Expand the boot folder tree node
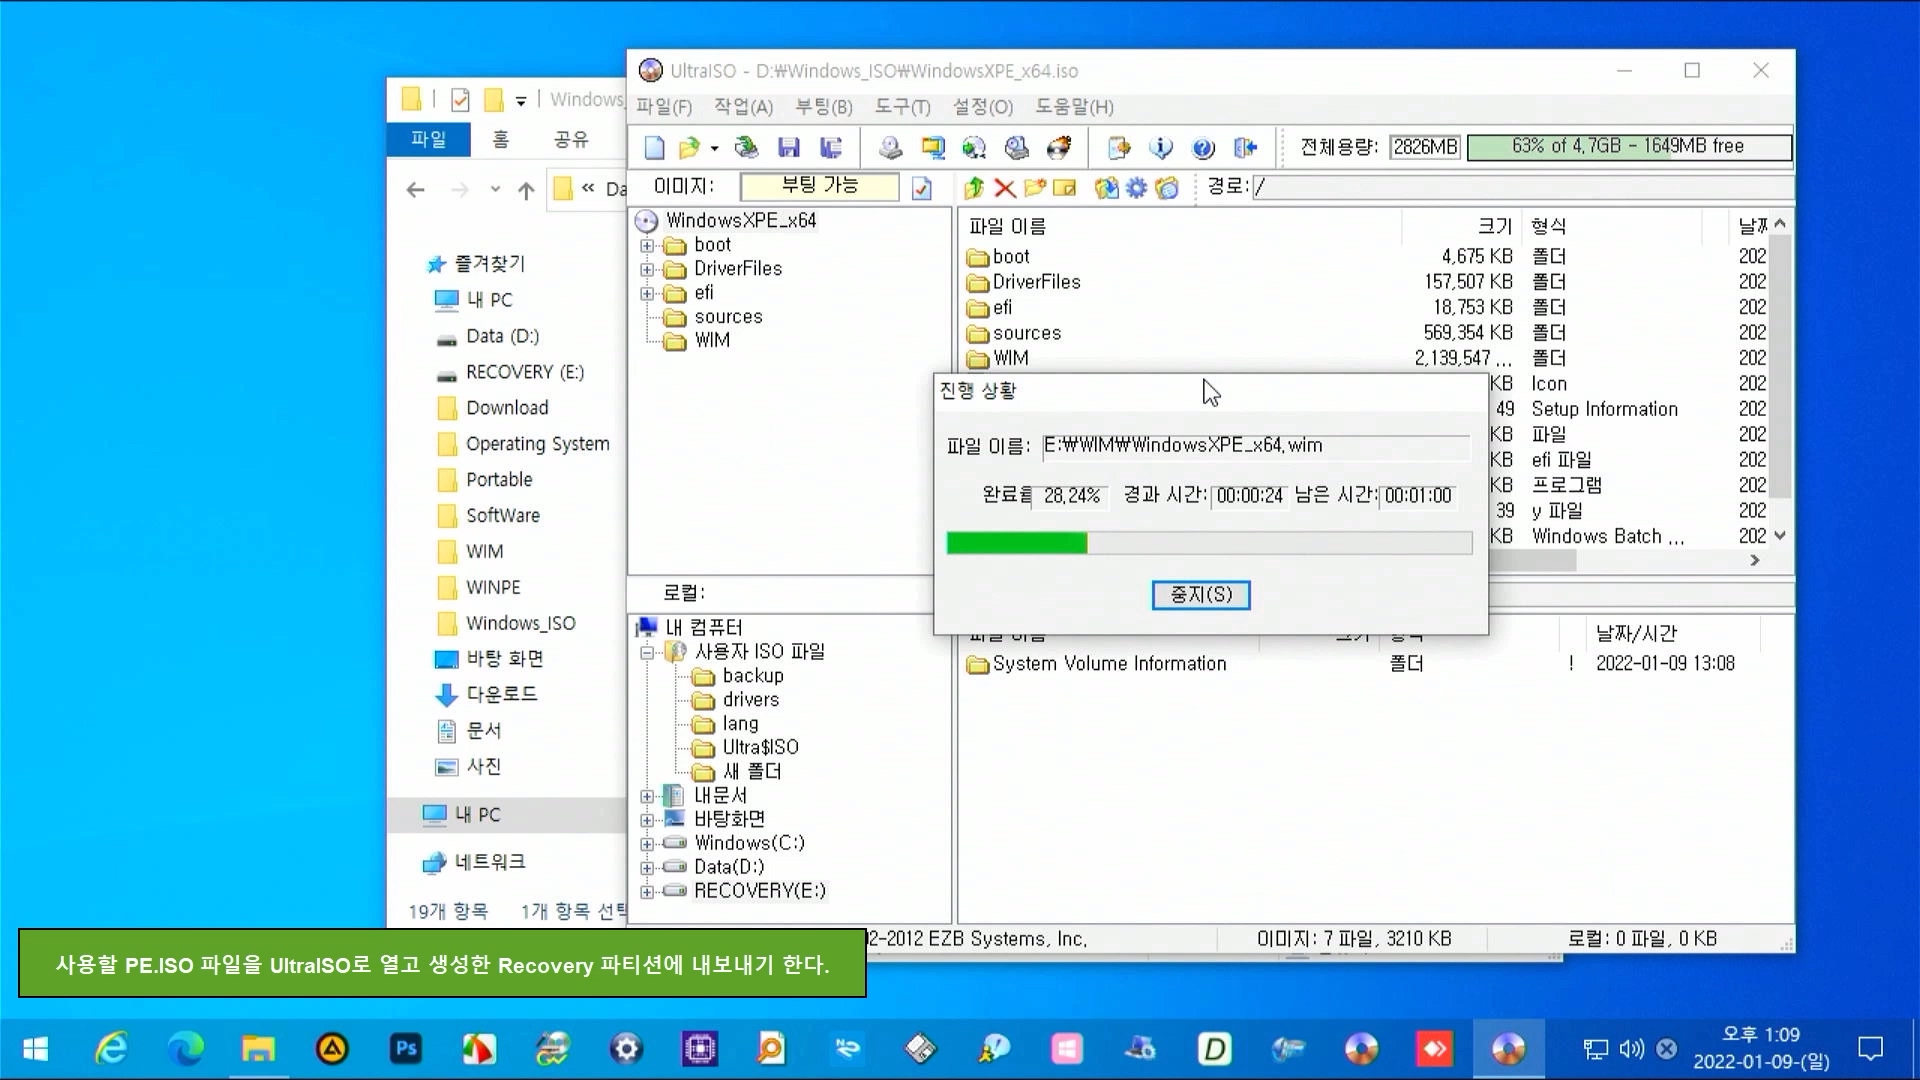1920x1080 pixels. pos(647,245)
